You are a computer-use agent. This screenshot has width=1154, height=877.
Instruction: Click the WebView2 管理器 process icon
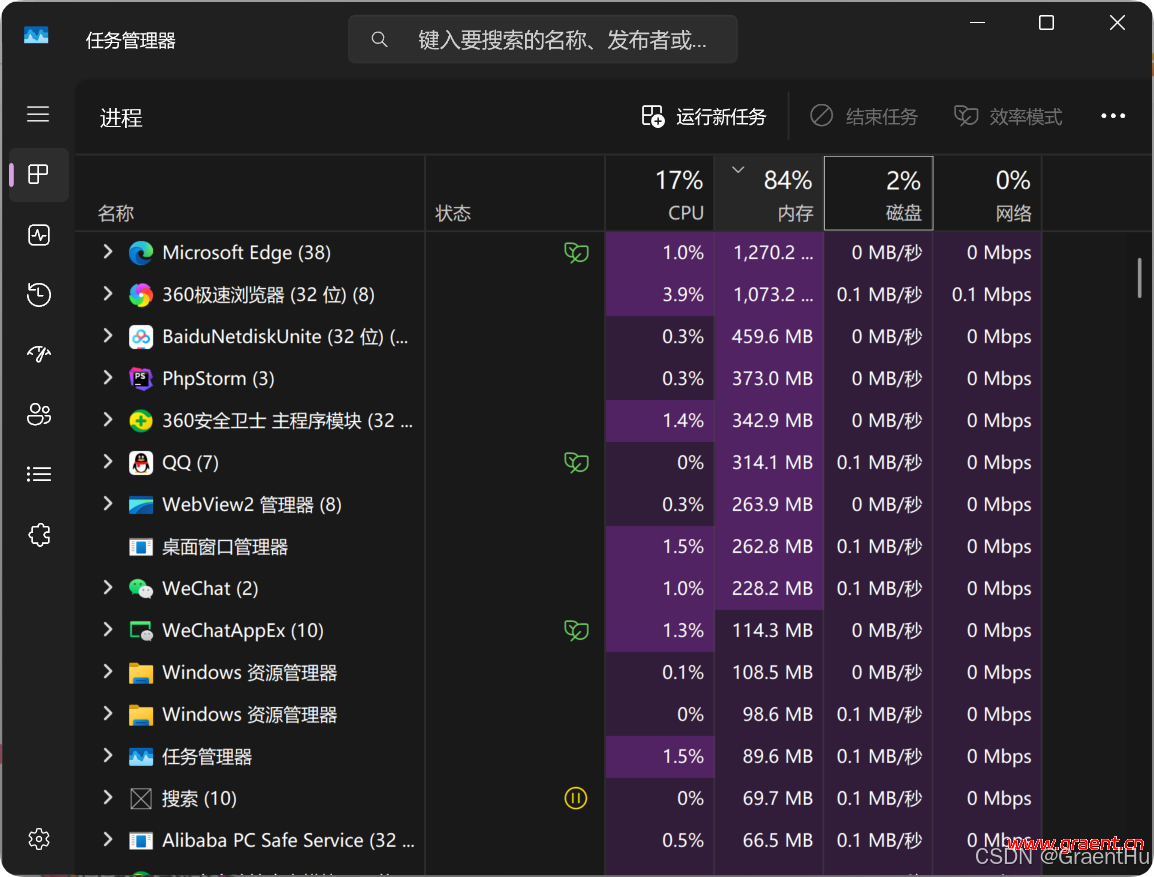tap(141, 505)
